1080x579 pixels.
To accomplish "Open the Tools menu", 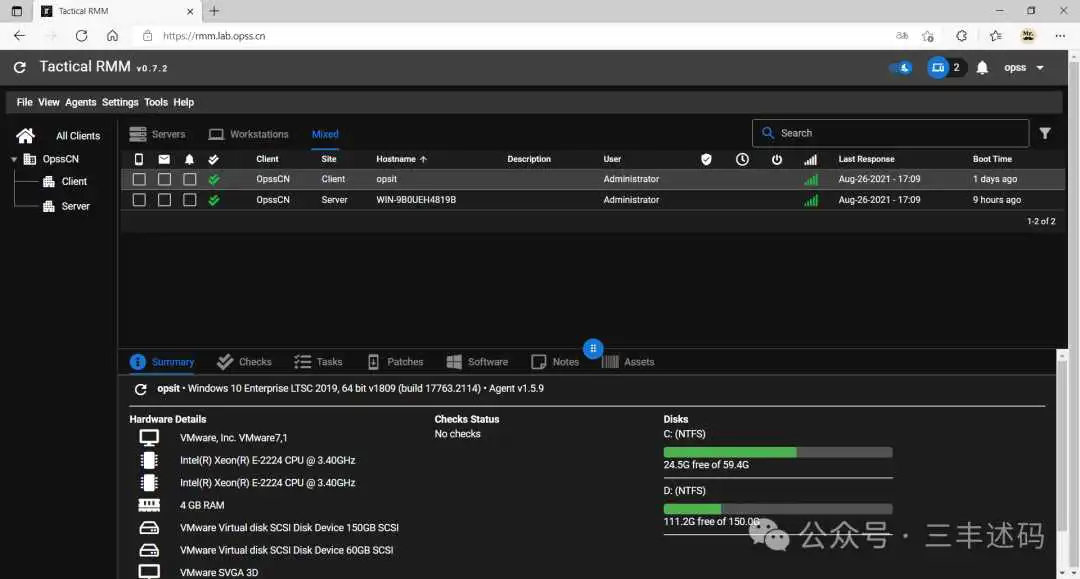I will (156, 102).
